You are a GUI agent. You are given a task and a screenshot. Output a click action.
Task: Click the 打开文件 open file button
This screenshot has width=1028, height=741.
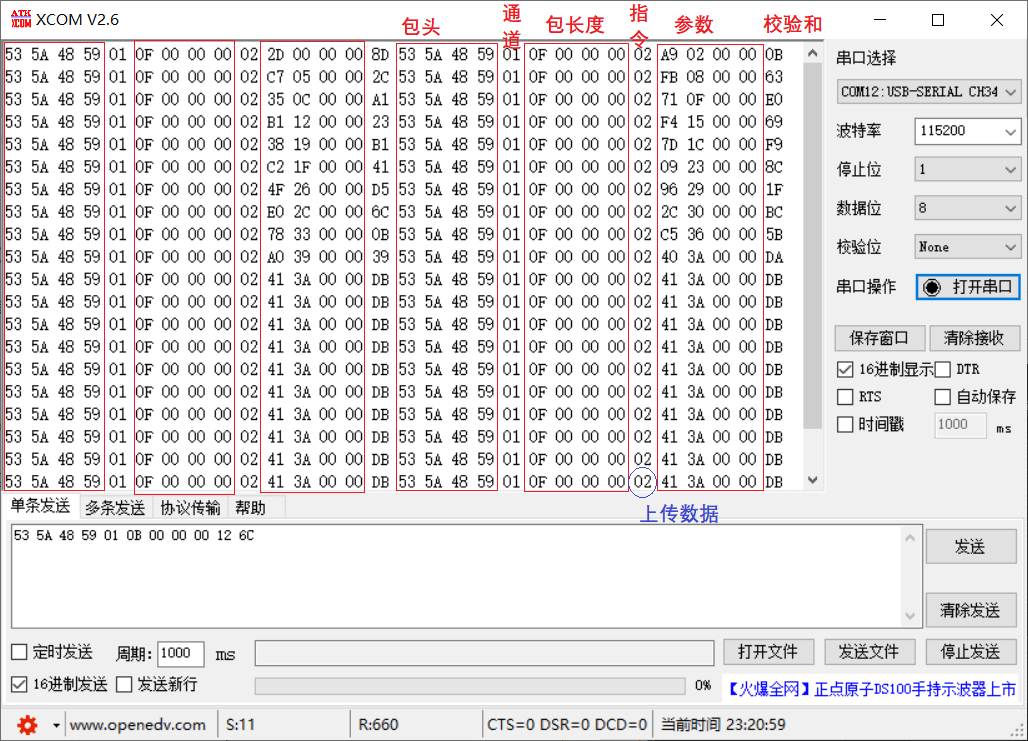click(x=768, y=652)
